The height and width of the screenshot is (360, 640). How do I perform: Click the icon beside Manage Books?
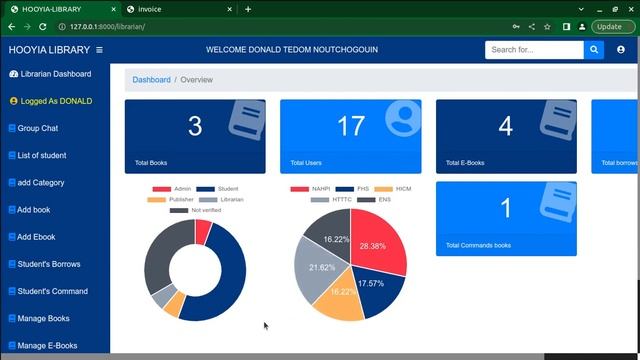coord(12,318)
